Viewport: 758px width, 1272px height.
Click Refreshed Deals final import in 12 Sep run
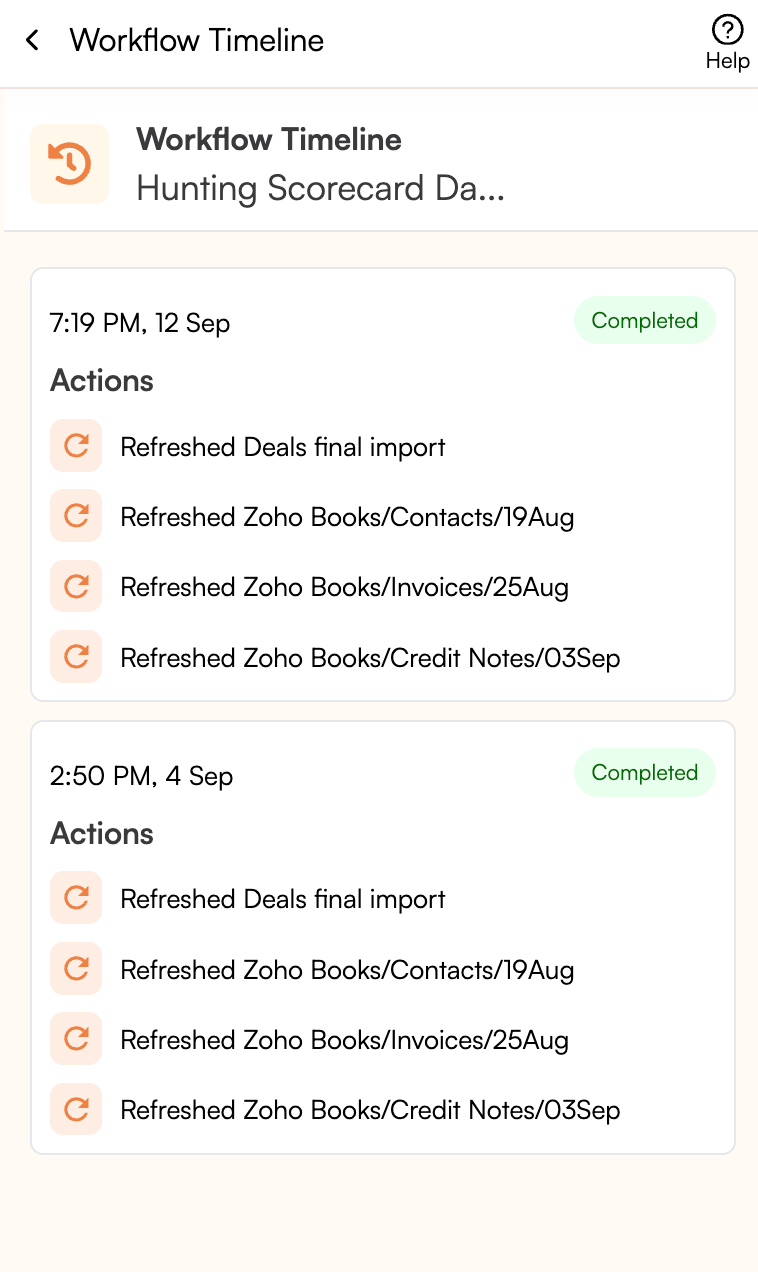pyautogui.click(x=283, y=447)
